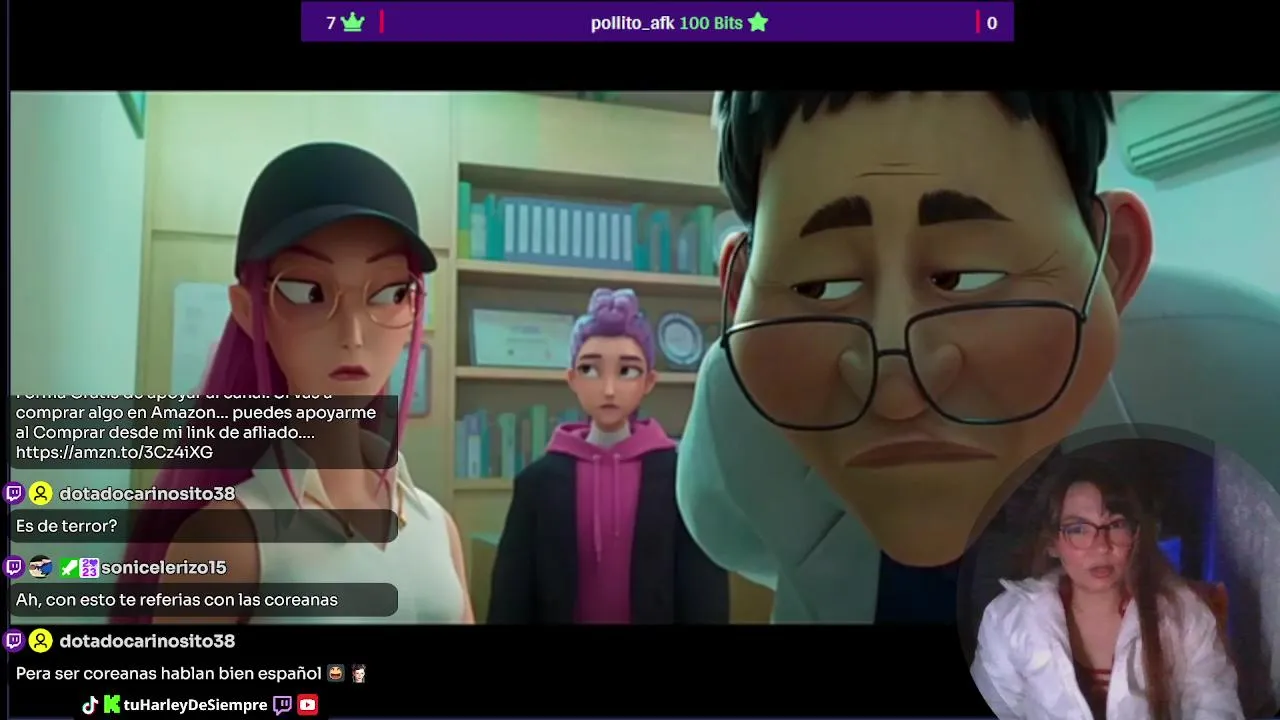Click the green Kick icon in the bottom bar
Image resolution: width=1280 pixels, height=720 pixels.
pos(112,705)
